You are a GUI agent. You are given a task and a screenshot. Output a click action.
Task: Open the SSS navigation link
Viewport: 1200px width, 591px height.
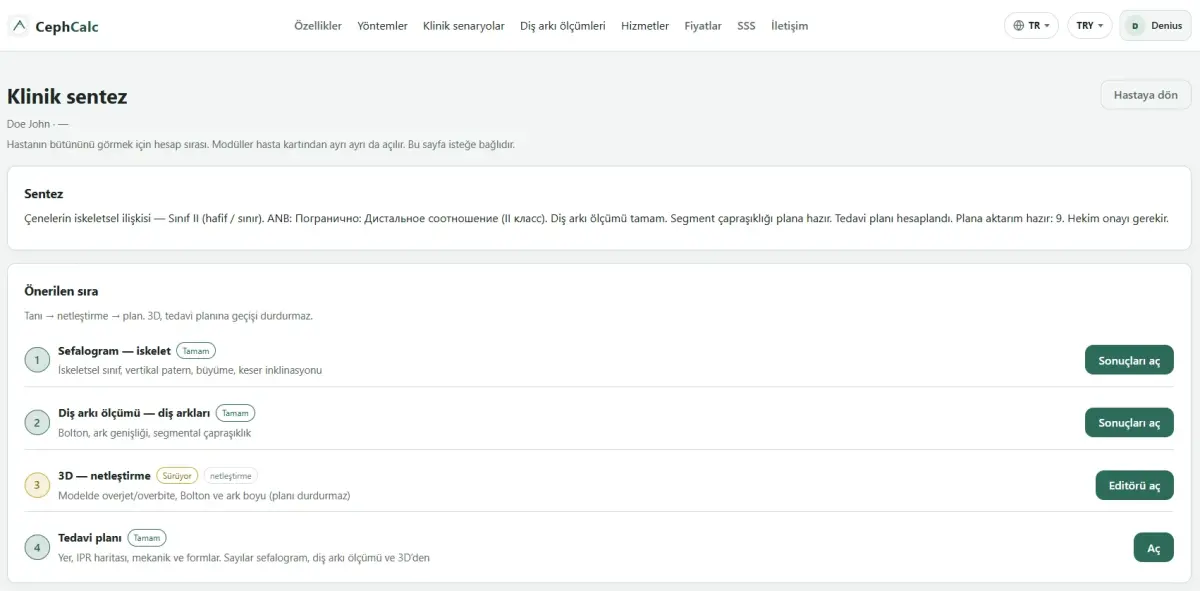point(746,26)
